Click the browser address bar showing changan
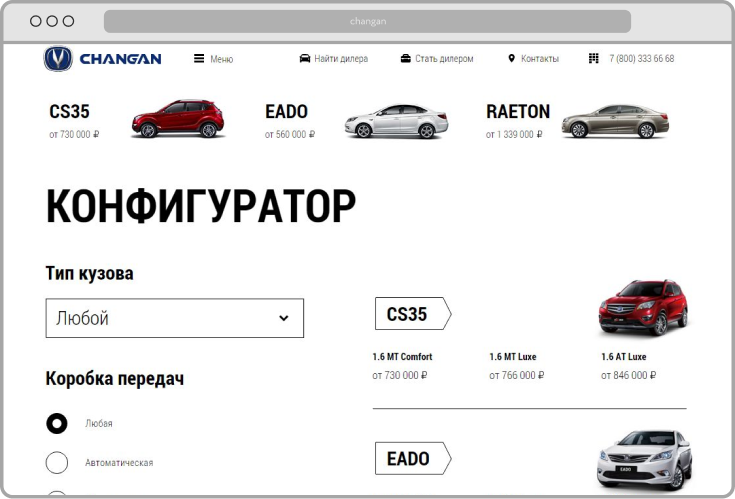Viewport: 735px width, 499px height. [368, 21]
